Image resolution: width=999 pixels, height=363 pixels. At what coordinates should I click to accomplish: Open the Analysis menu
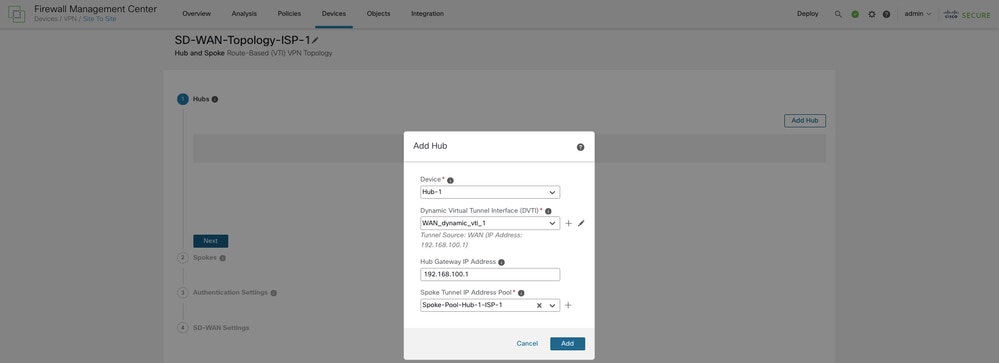click(245, 14)
